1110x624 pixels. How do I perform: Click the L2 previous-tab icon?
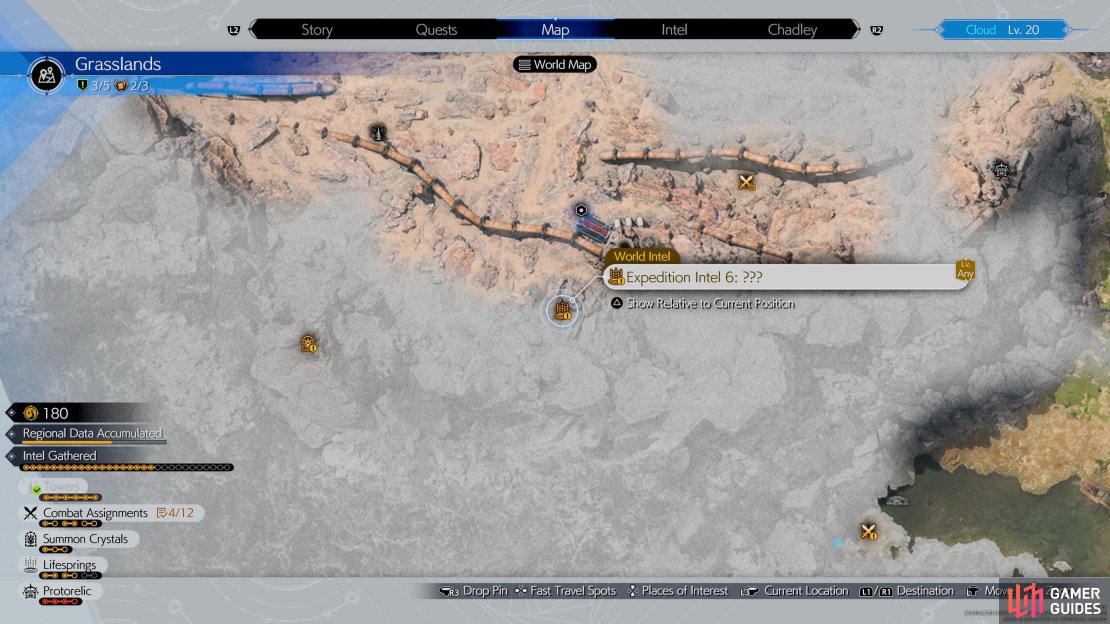tap(234, 30)
